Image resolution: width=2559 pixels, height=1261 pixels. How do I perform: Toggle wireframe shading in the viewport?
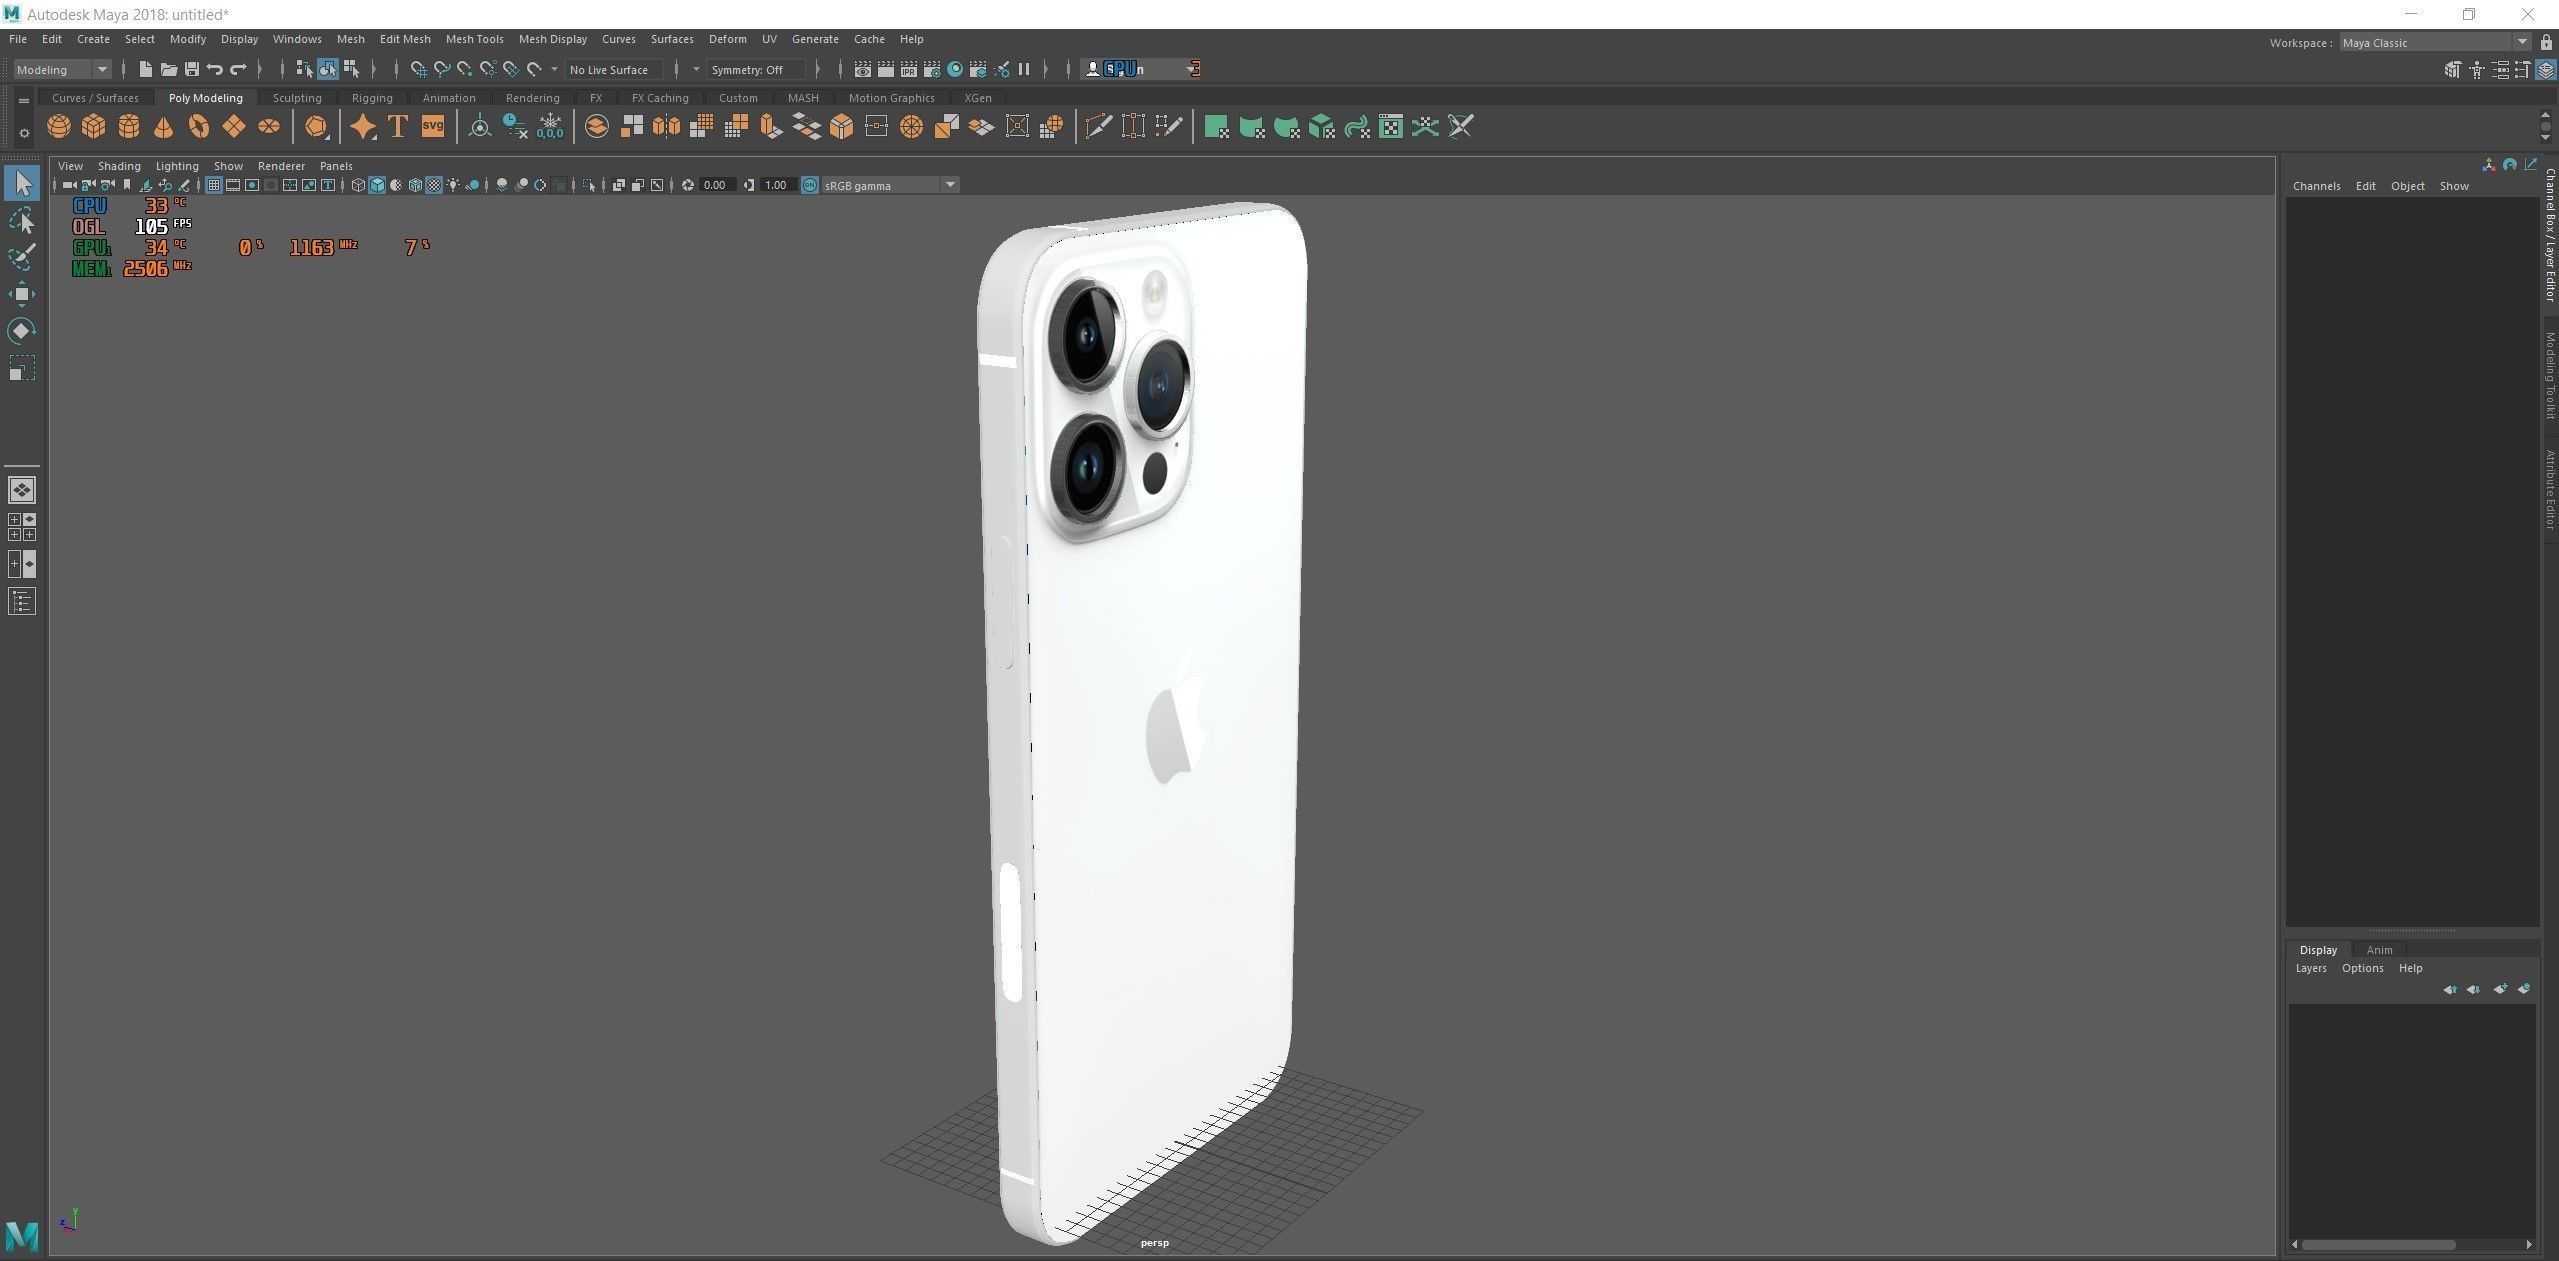(358, 185)
